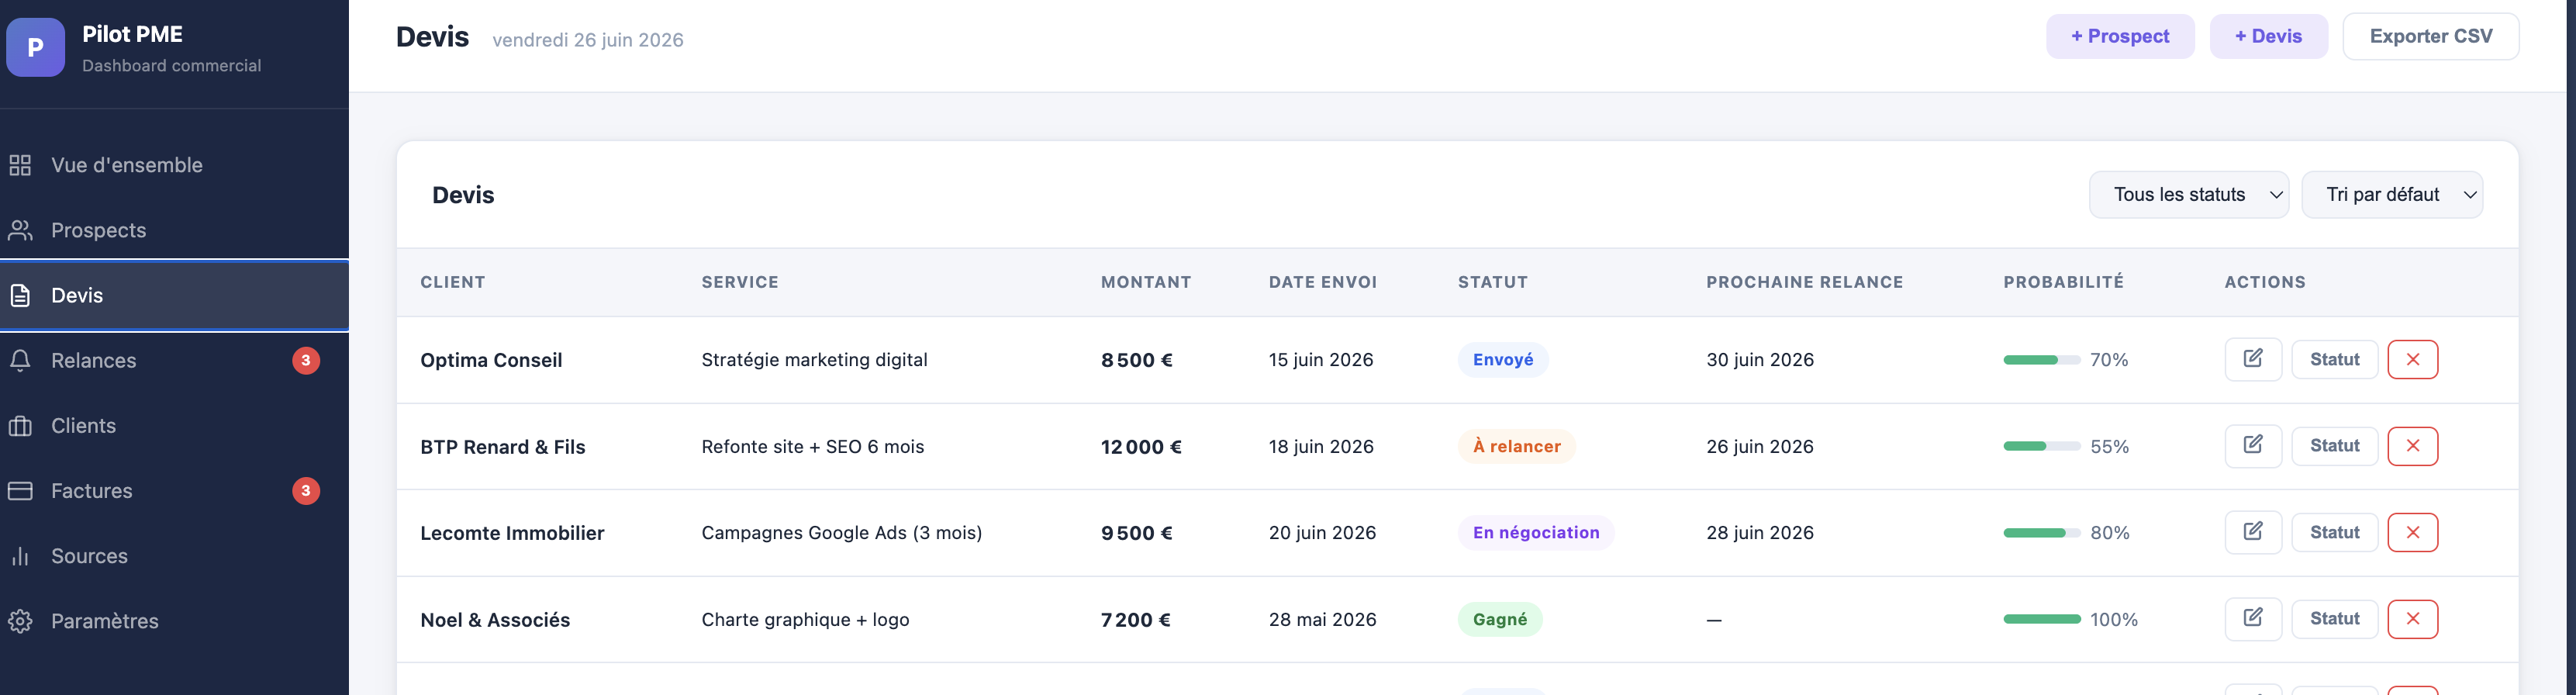Click the 80% probability bar for Lecomte Immobilier
The image size is (2576, 695).
tap(2042, 533)
